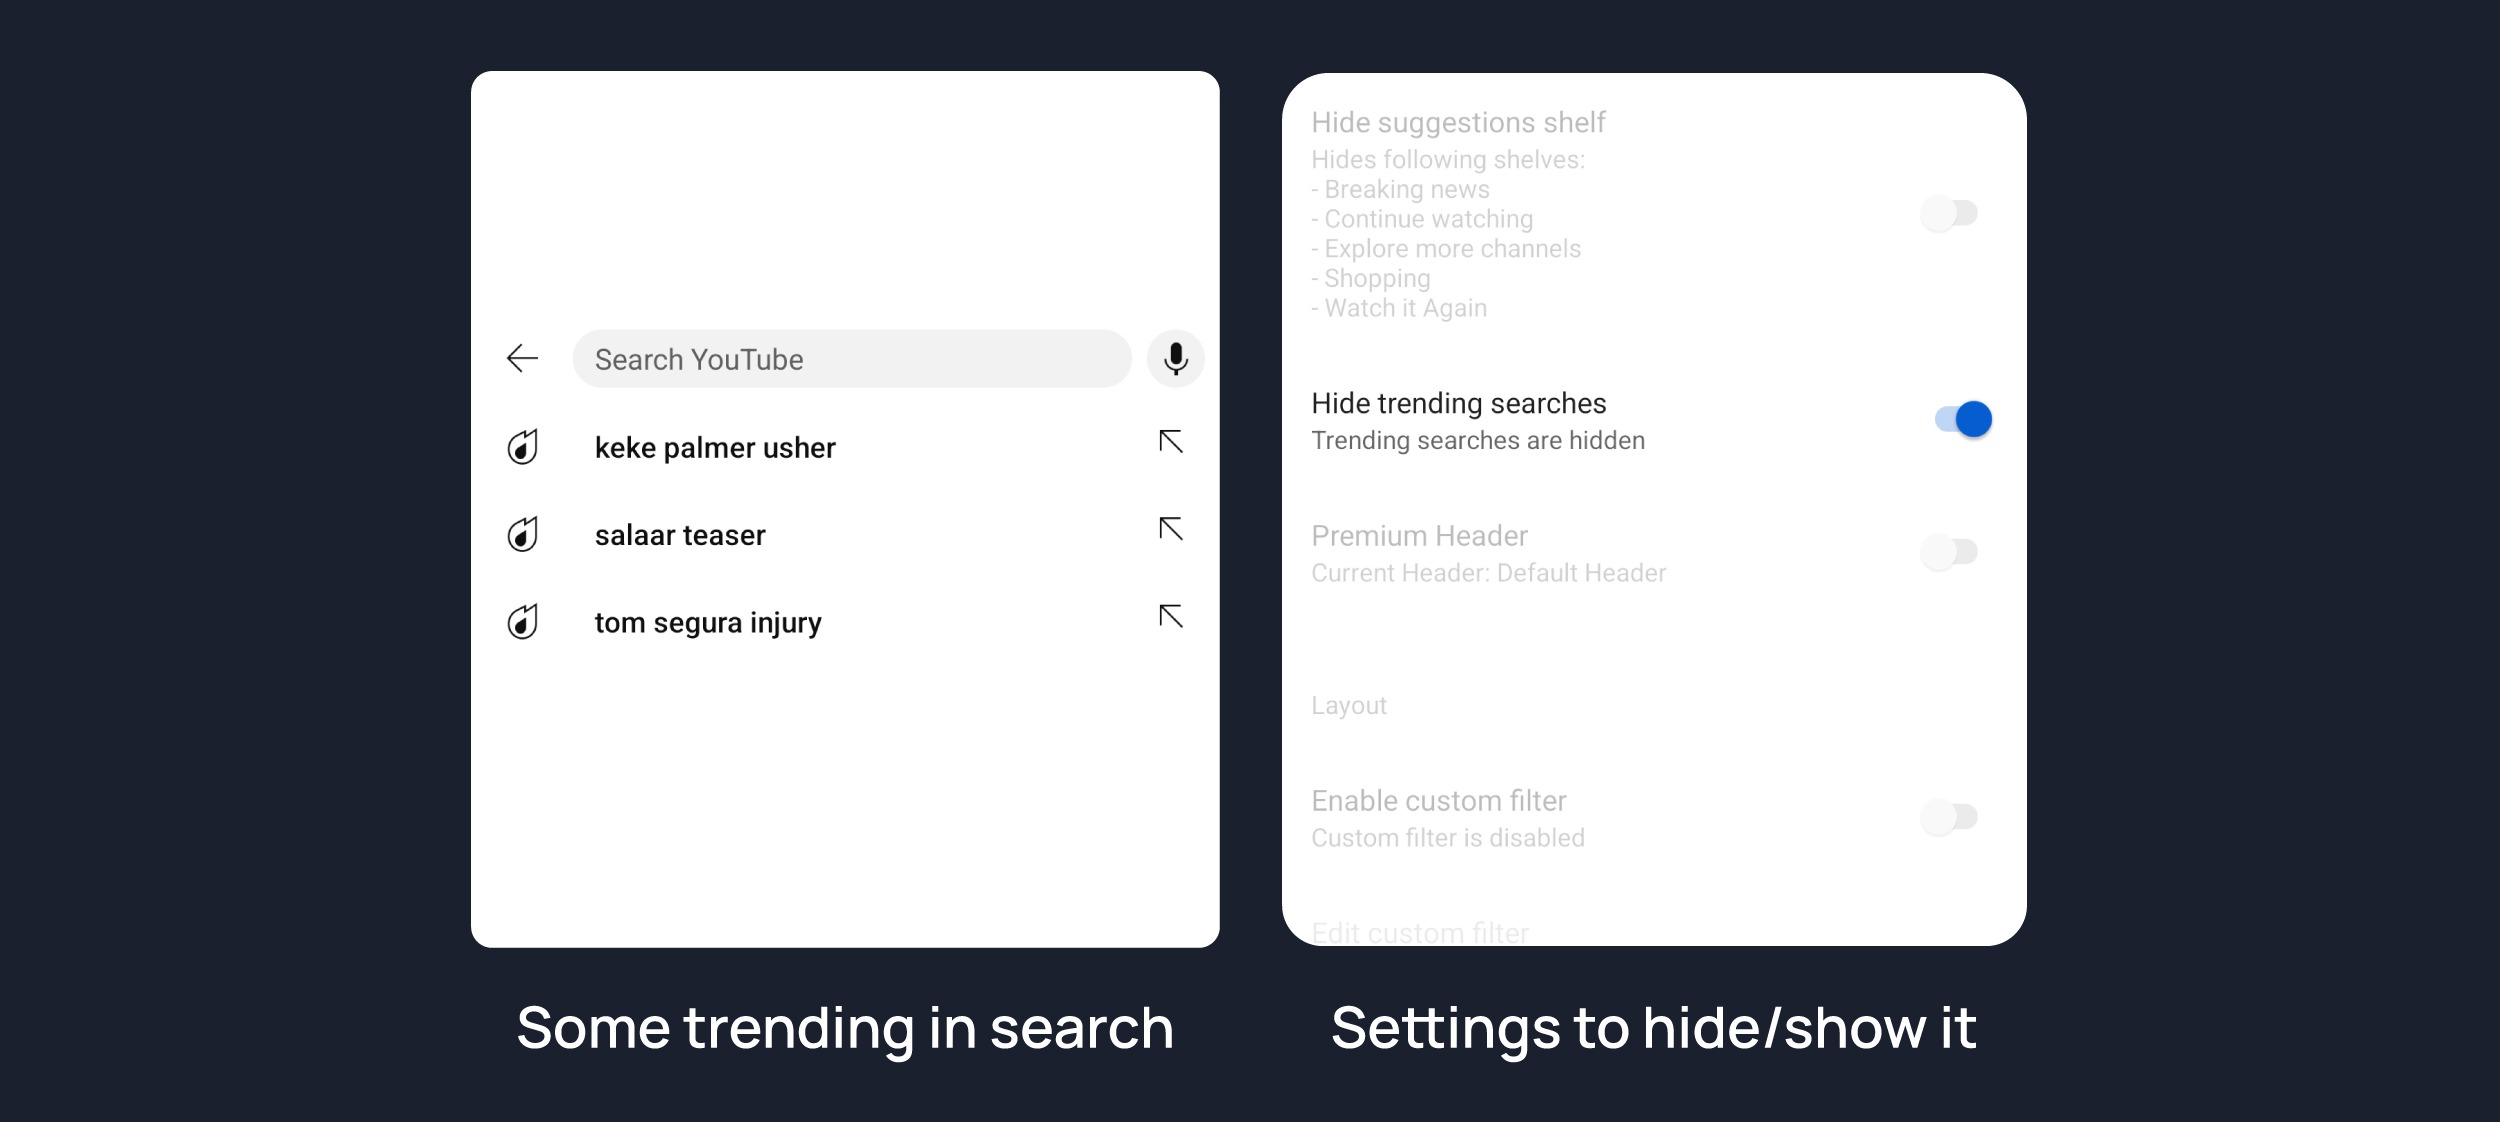Click the trending flame icon for salaar teaser
Viewport: 2500px width, 1122px height.
click(x=522, y=534)
